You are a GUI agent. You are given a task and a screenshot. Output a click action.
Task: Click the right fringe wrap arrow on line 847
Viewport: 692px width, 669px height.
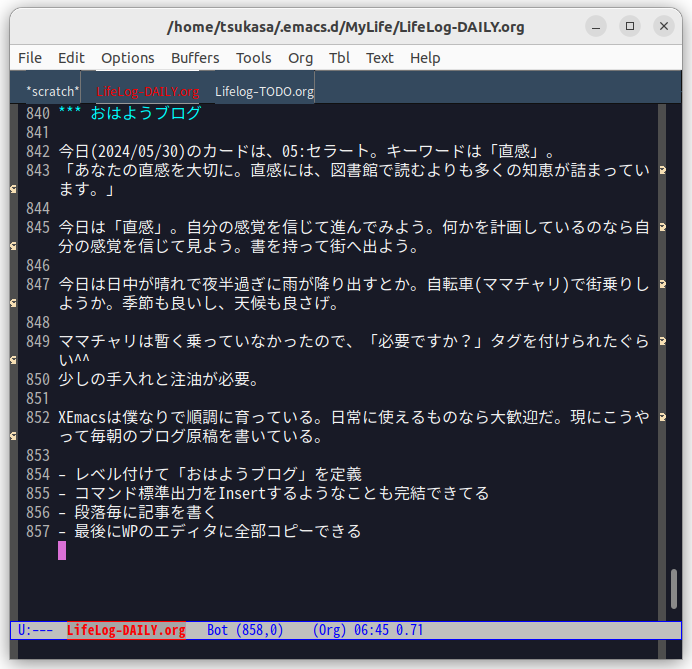[x=662, y=284]
